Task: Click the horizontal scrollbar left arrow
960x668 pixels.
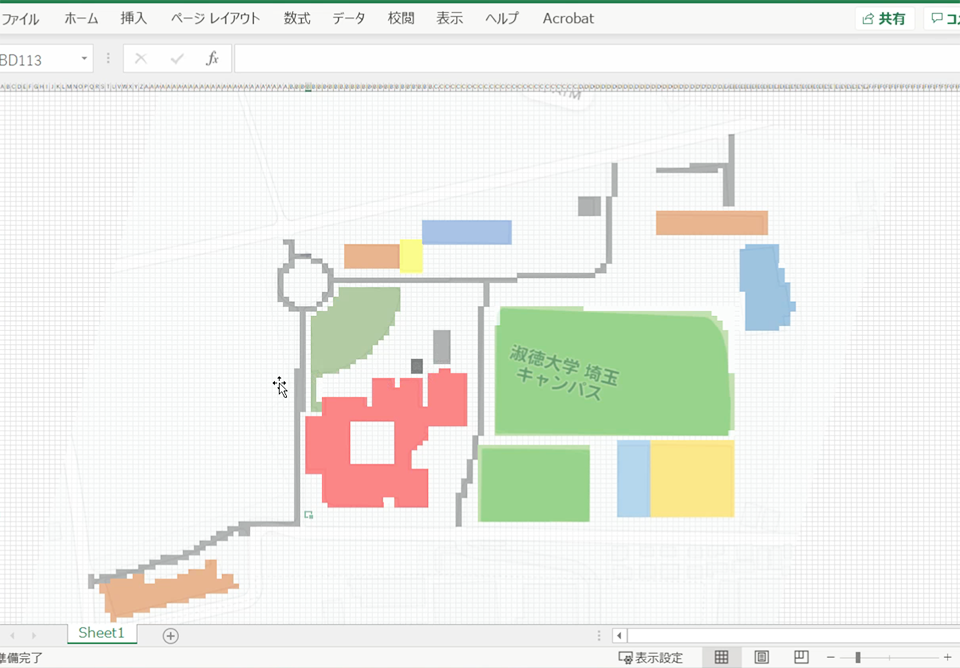Action: click(x=619, y=636)
